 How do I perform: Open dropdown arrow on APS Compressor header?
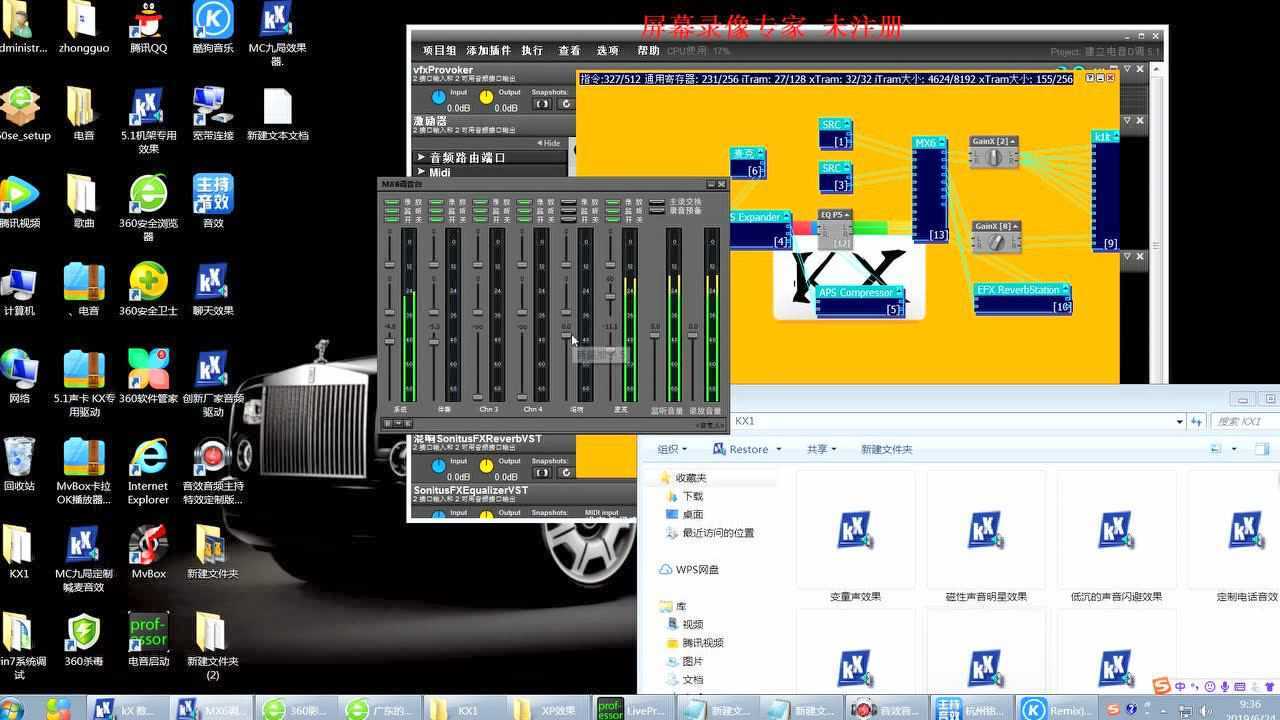898,292
